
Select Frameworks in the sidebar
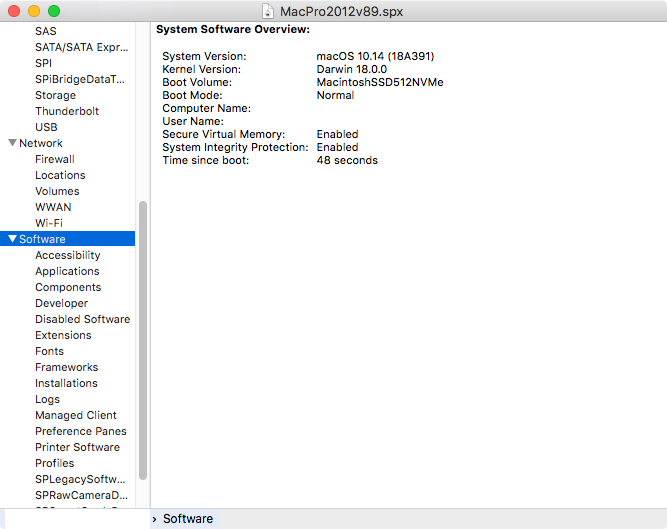pos(66,367)
